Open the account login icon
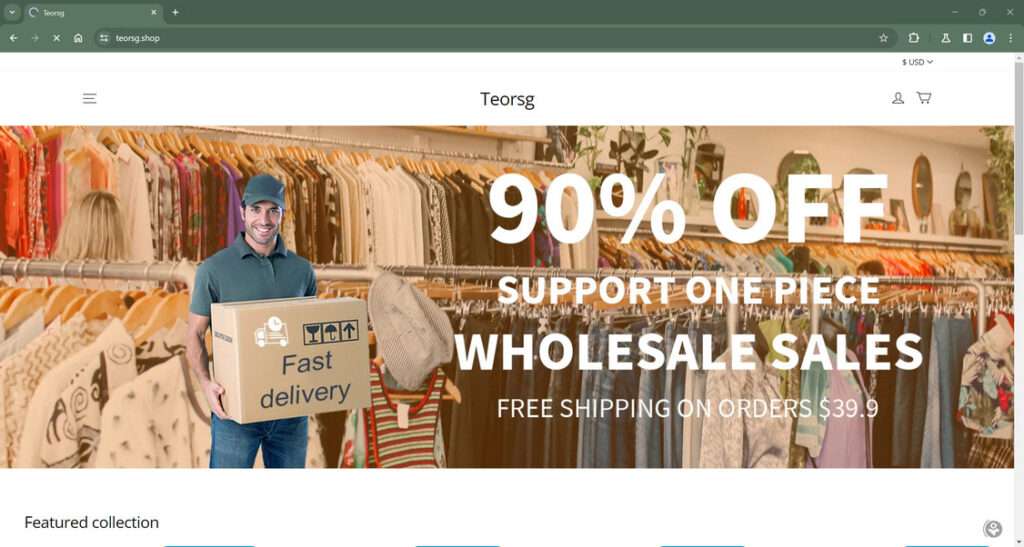This screenshot has height=547, width=1024. point(898,98)
